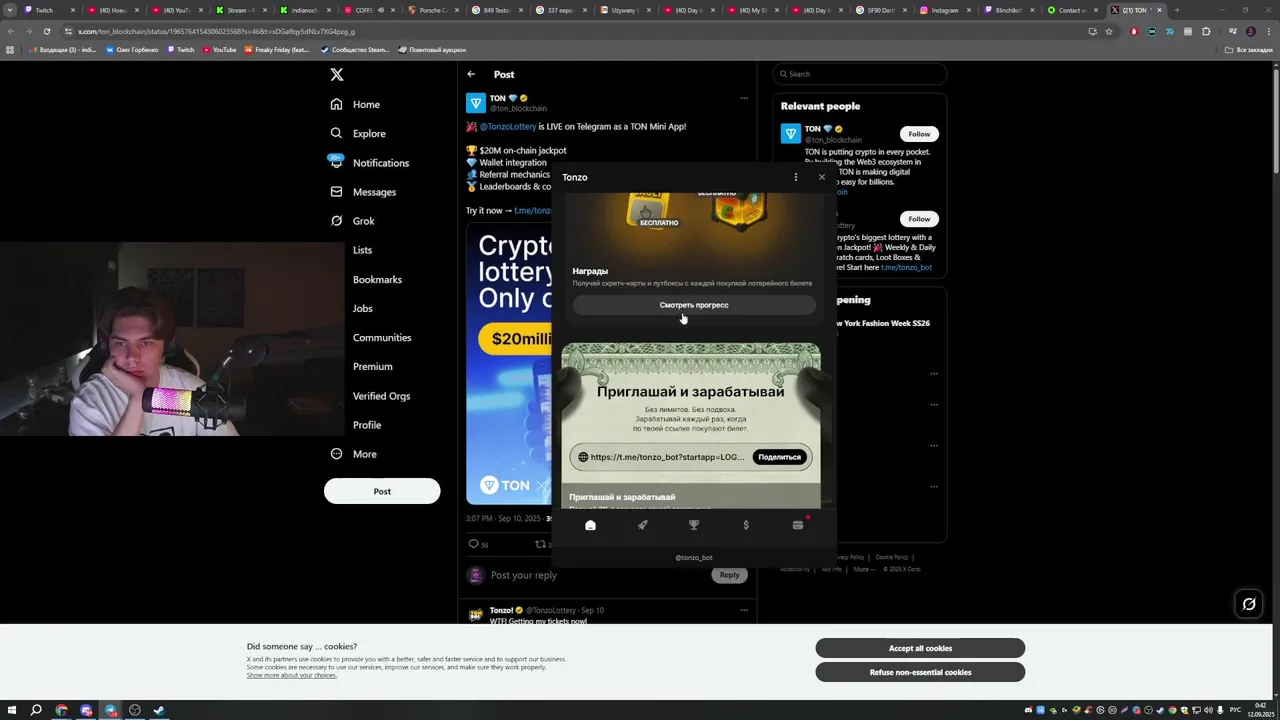Open Chrome from the taskbar

coord(62,710)
